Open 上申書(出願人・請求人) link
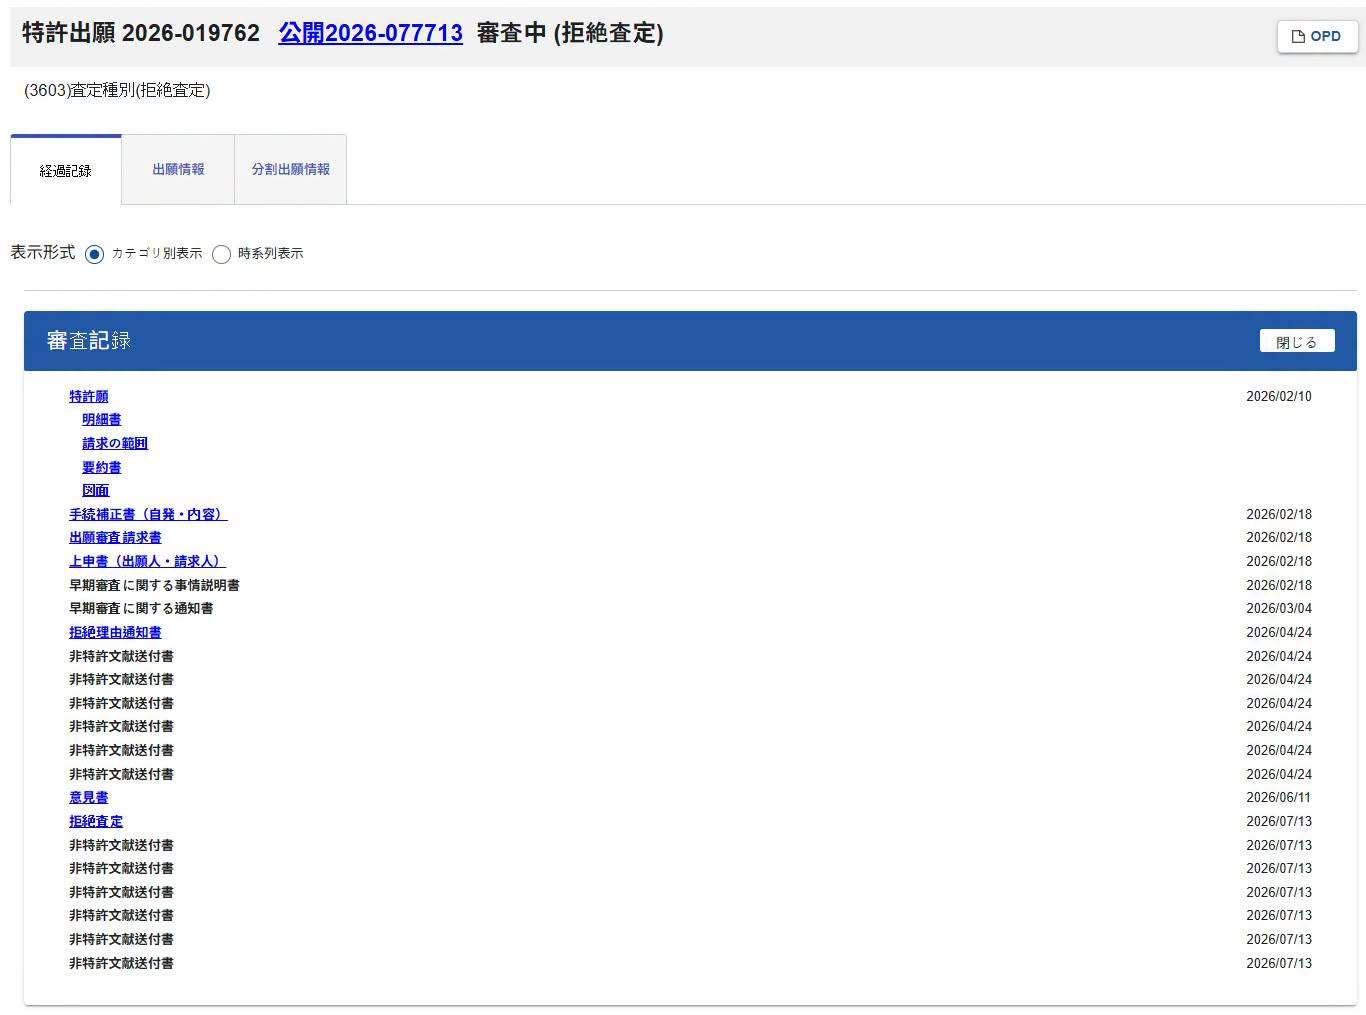Viewport: 1366px width, 1015px height. [x=147, y=562]
